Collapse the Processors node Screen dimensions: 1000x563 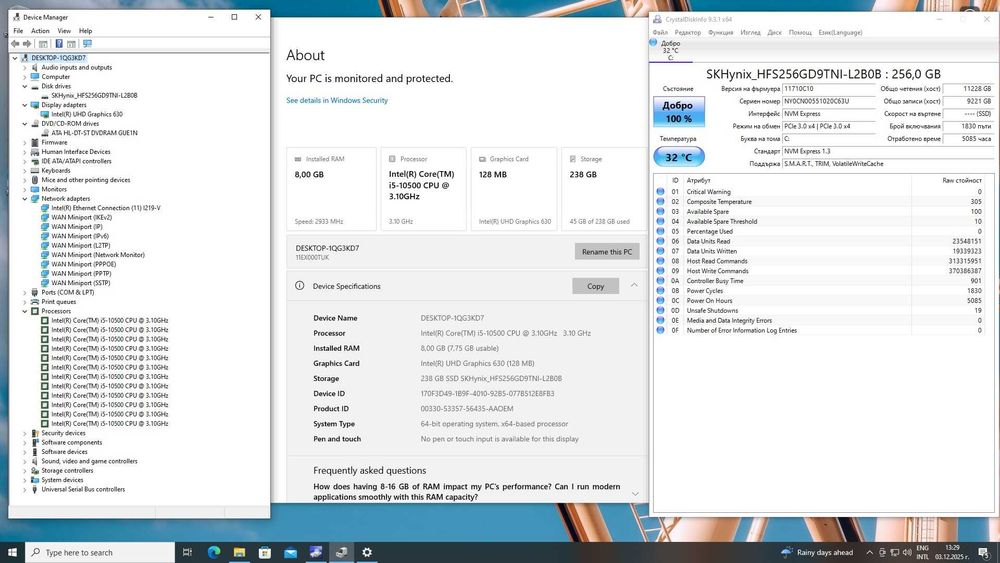pos(25,311)
